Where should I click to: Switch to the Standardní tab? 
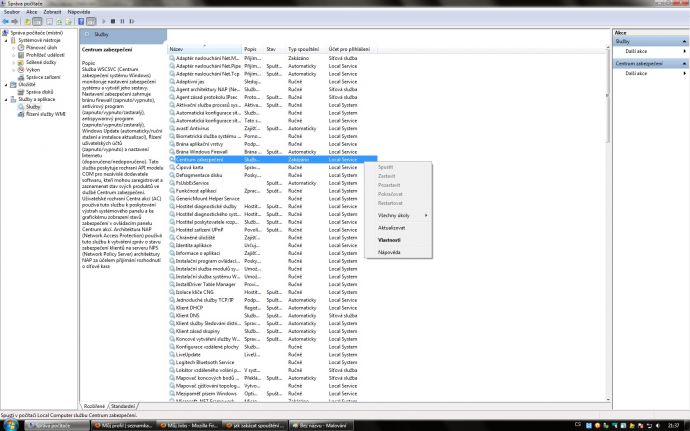tap(123, 406)
